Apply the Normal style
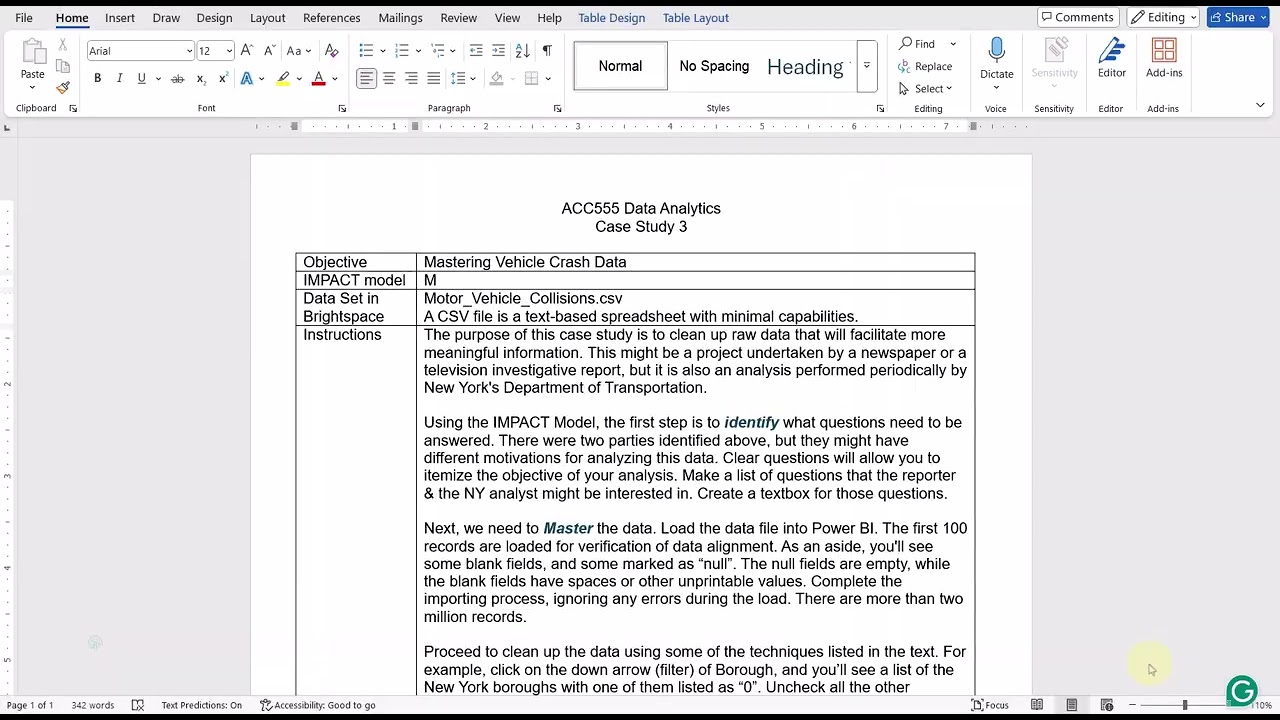Viewport: 1280px width, 720px height. click(x=620, y=66)
